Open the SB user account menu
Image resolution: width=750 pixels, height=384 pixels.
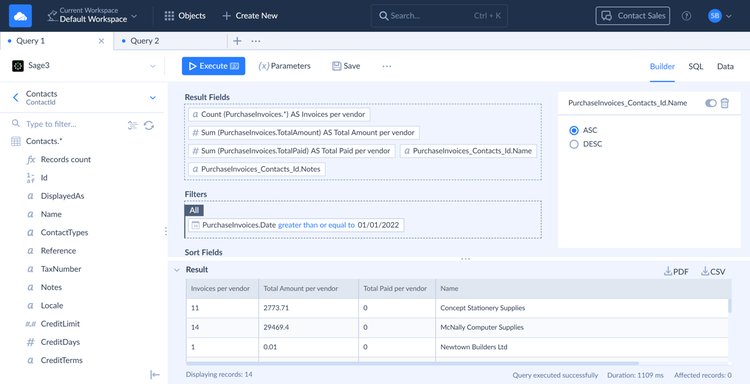pyautogui.click(x=720, y=16)
